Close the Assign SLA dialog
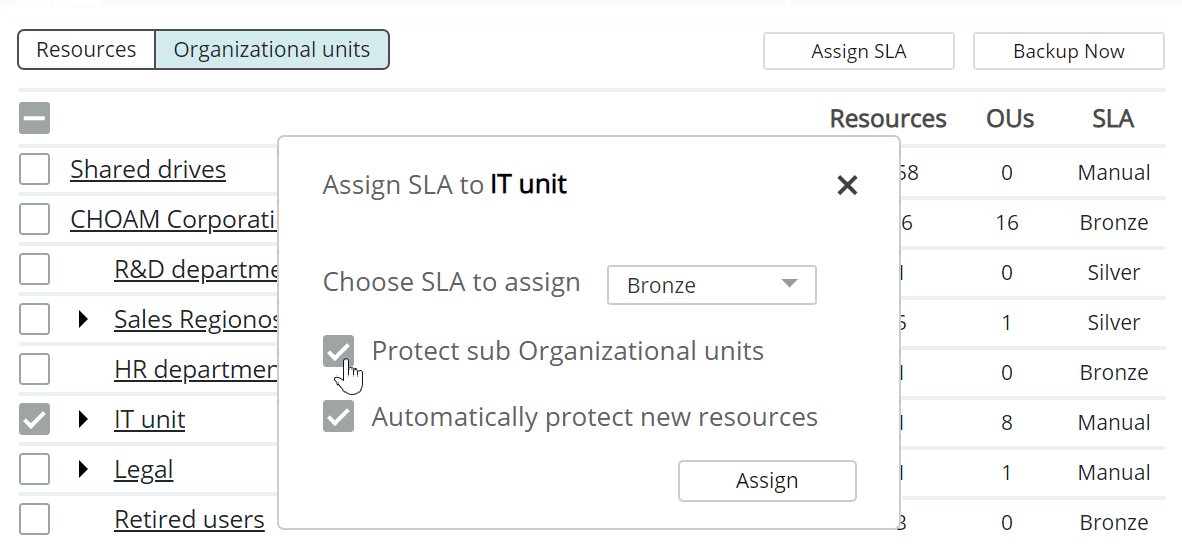 click(847, 185)
